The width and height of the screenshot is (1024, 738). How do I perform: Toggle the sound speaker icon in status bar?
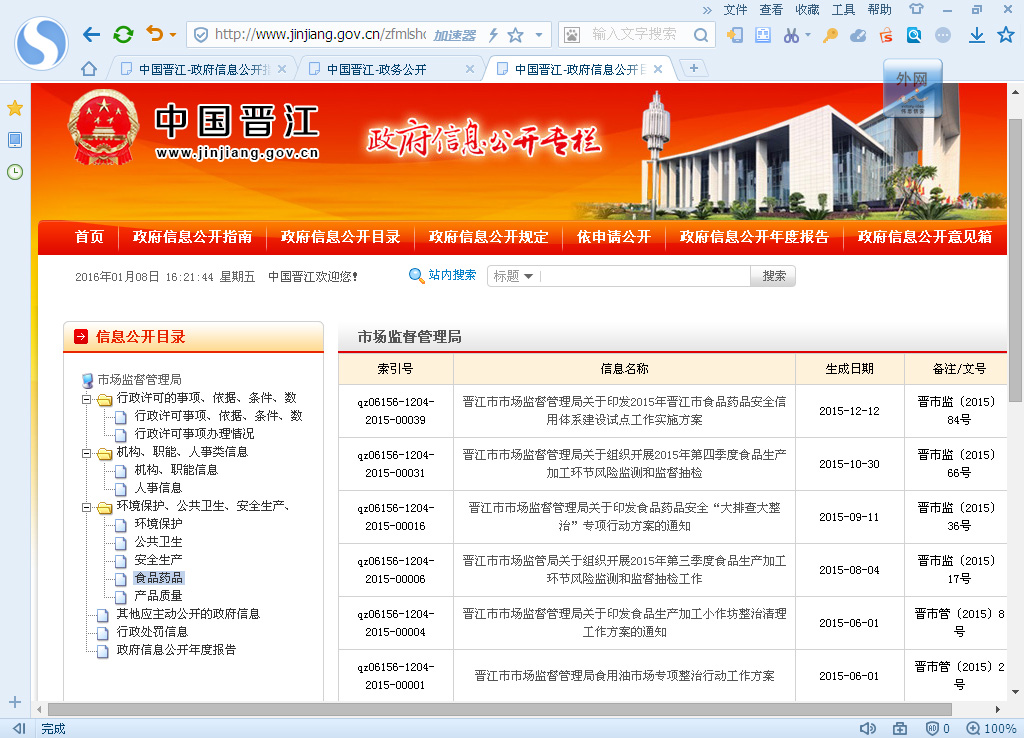pos(867,729)
